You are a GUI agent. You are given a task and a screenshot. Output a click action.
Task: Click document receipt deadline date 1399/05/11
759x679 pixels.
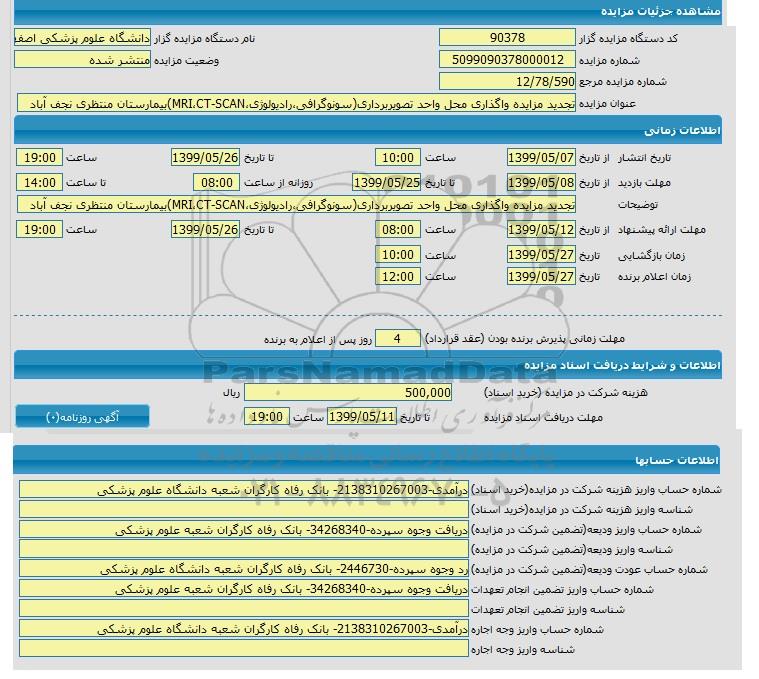pos(362,417)
